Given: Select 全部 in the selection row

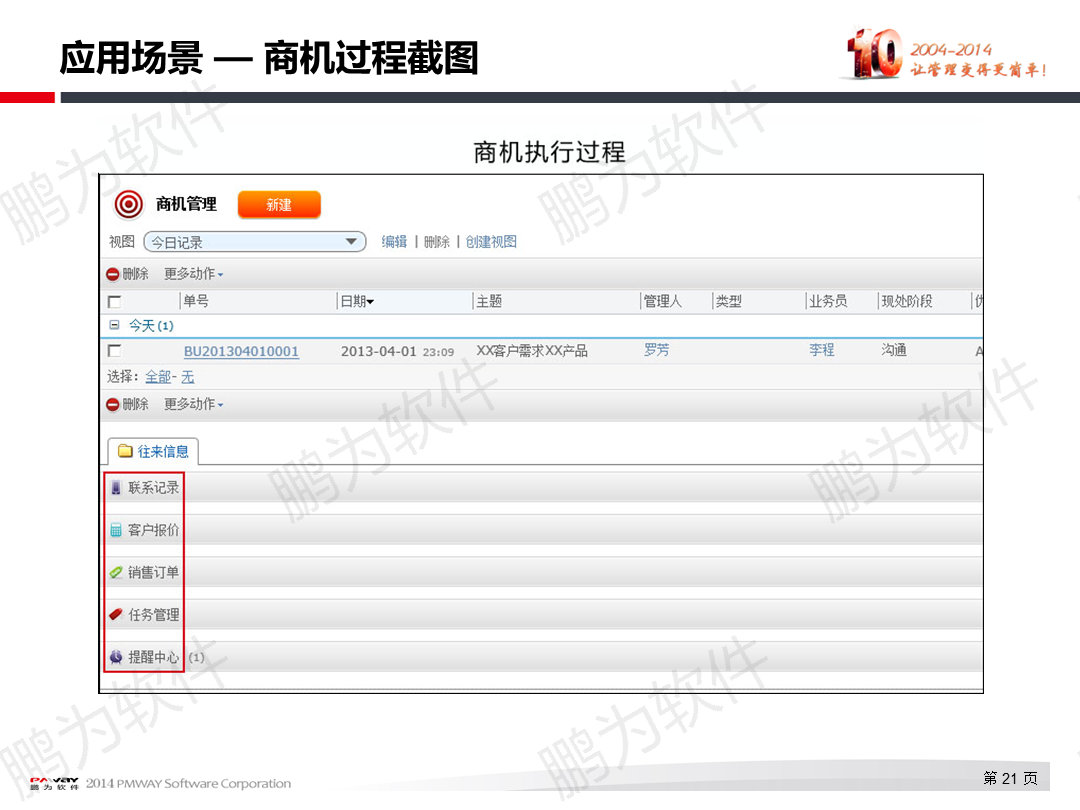Looking at the screenshot, I should point(158,377).
